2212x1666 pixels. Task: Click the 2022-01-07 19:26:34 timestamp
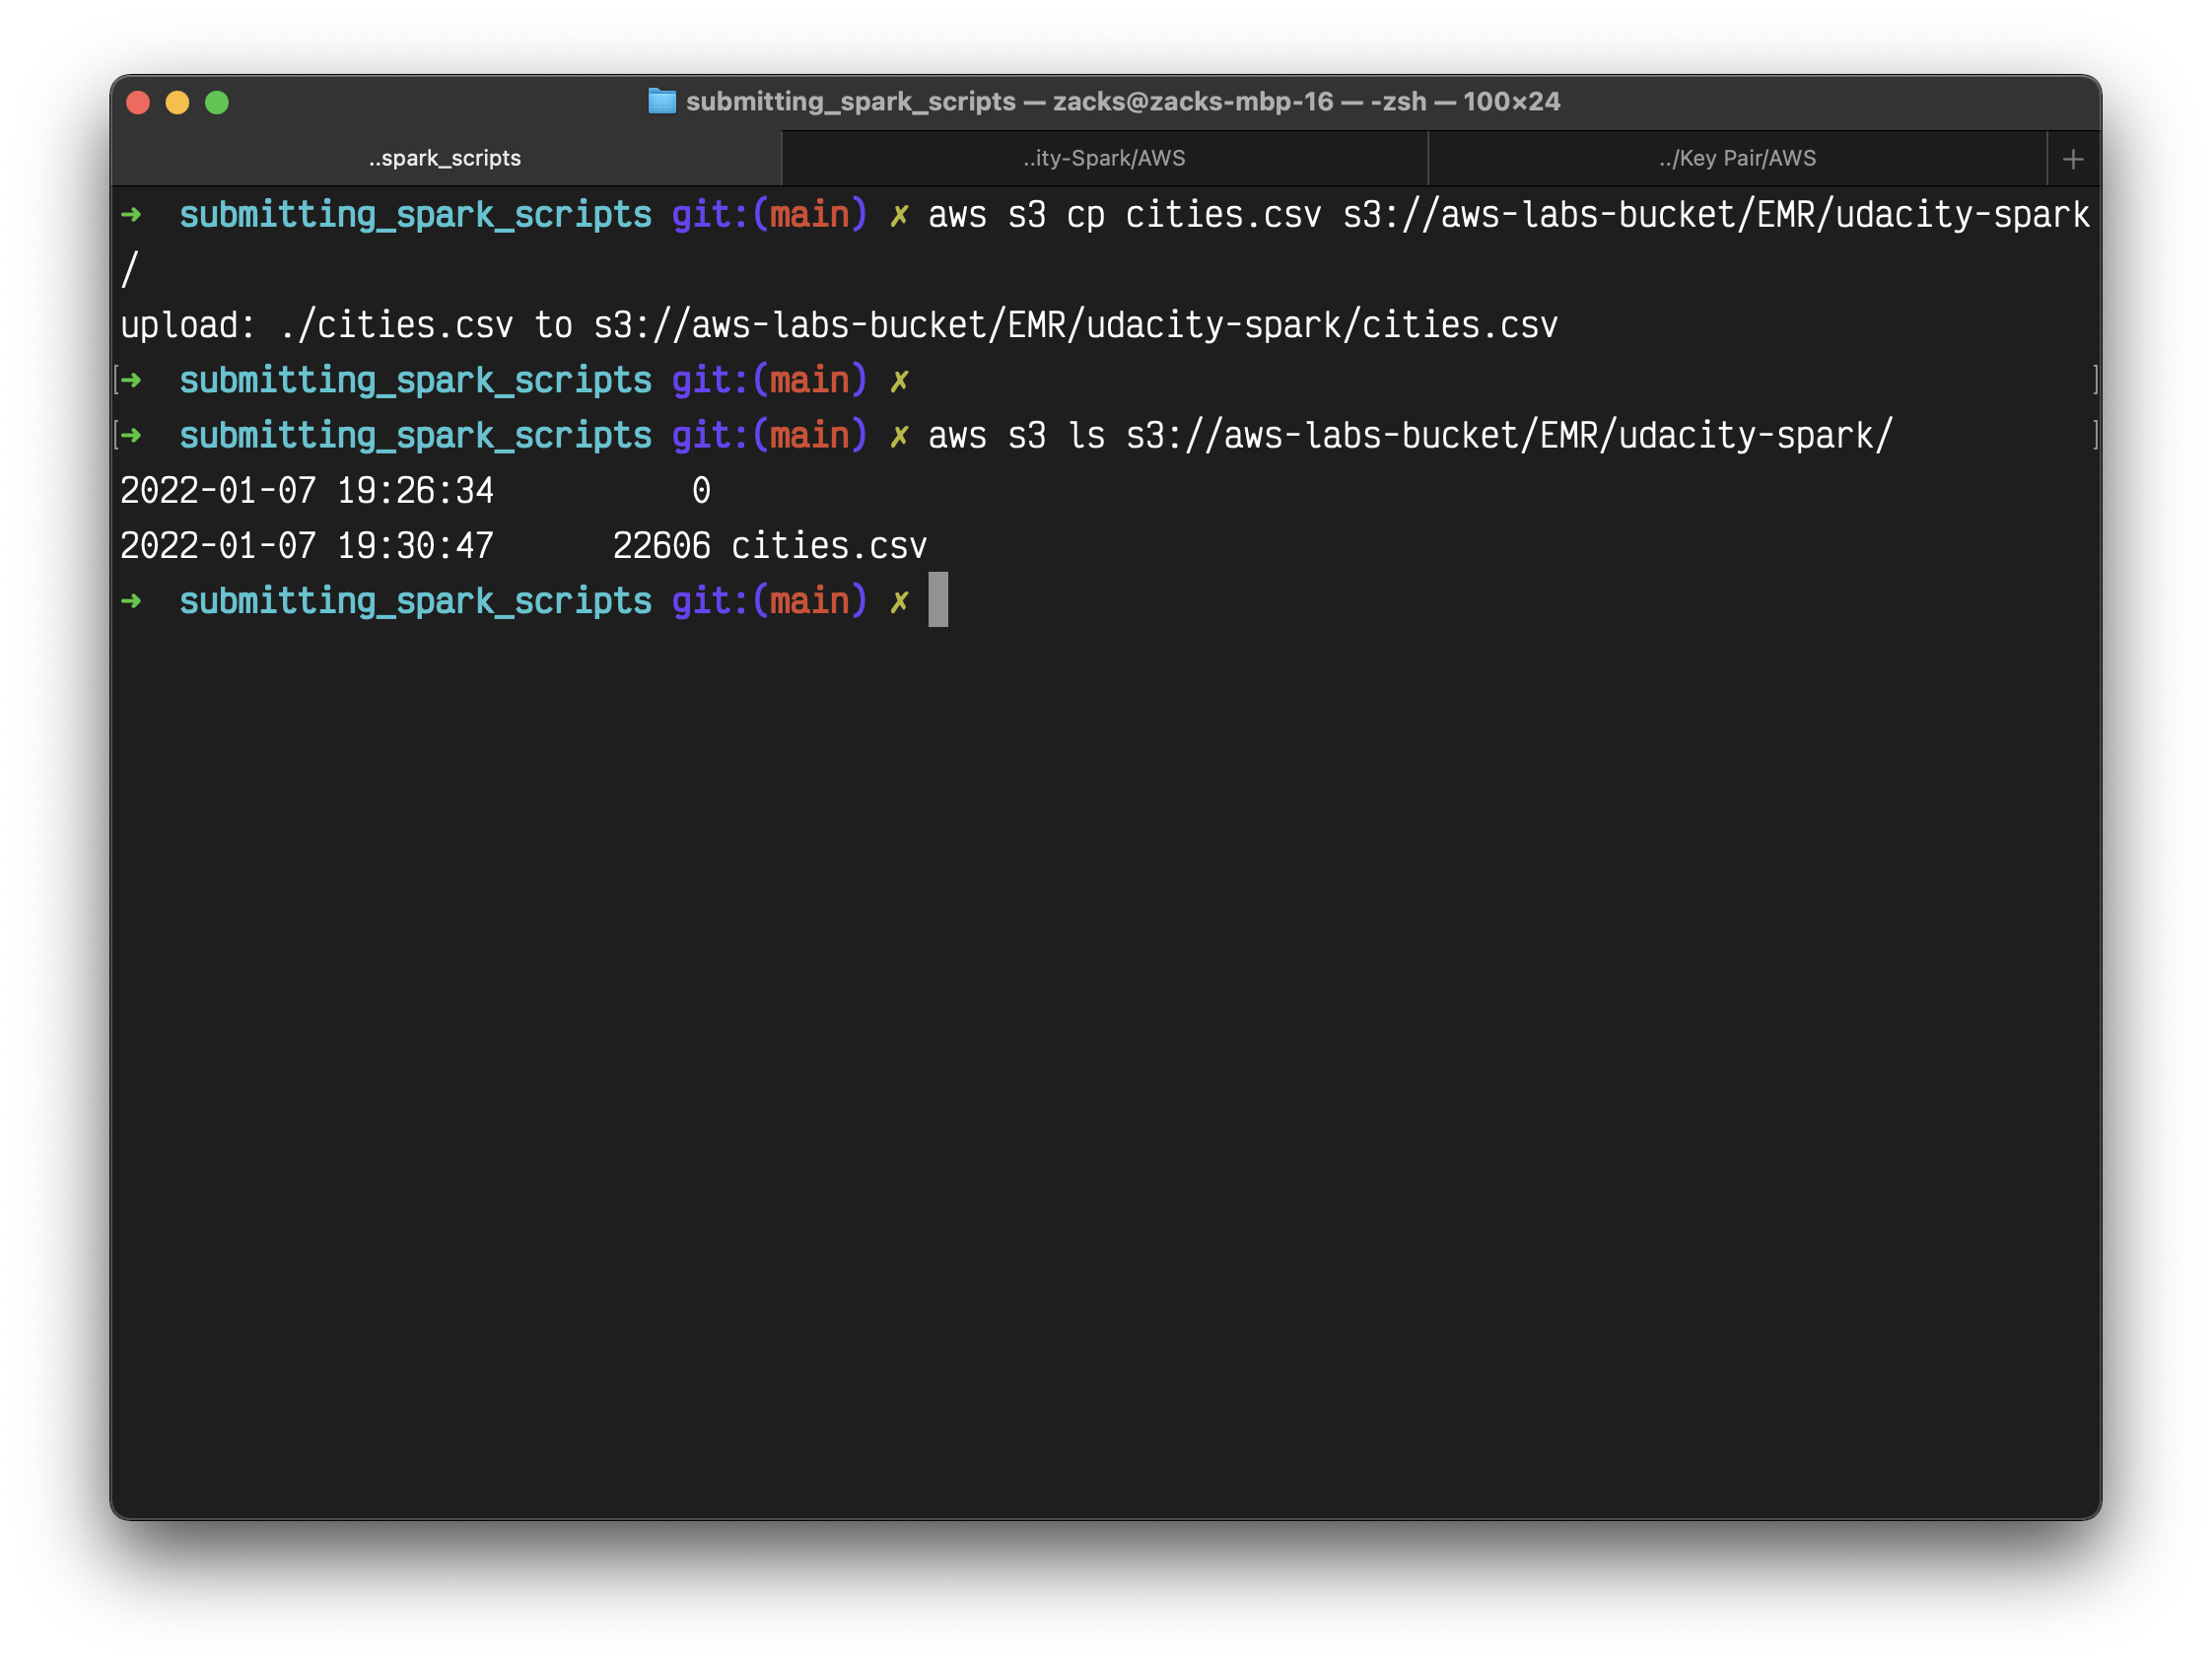[x=307, y=491]
